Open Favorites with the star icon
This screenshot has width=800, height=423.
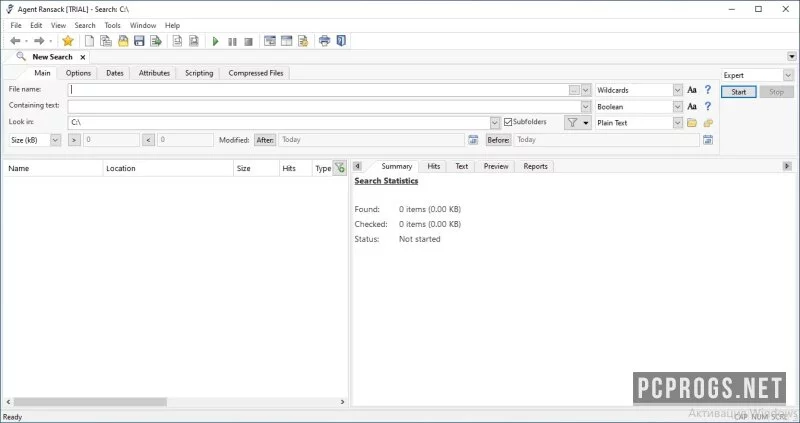point(68,41)
